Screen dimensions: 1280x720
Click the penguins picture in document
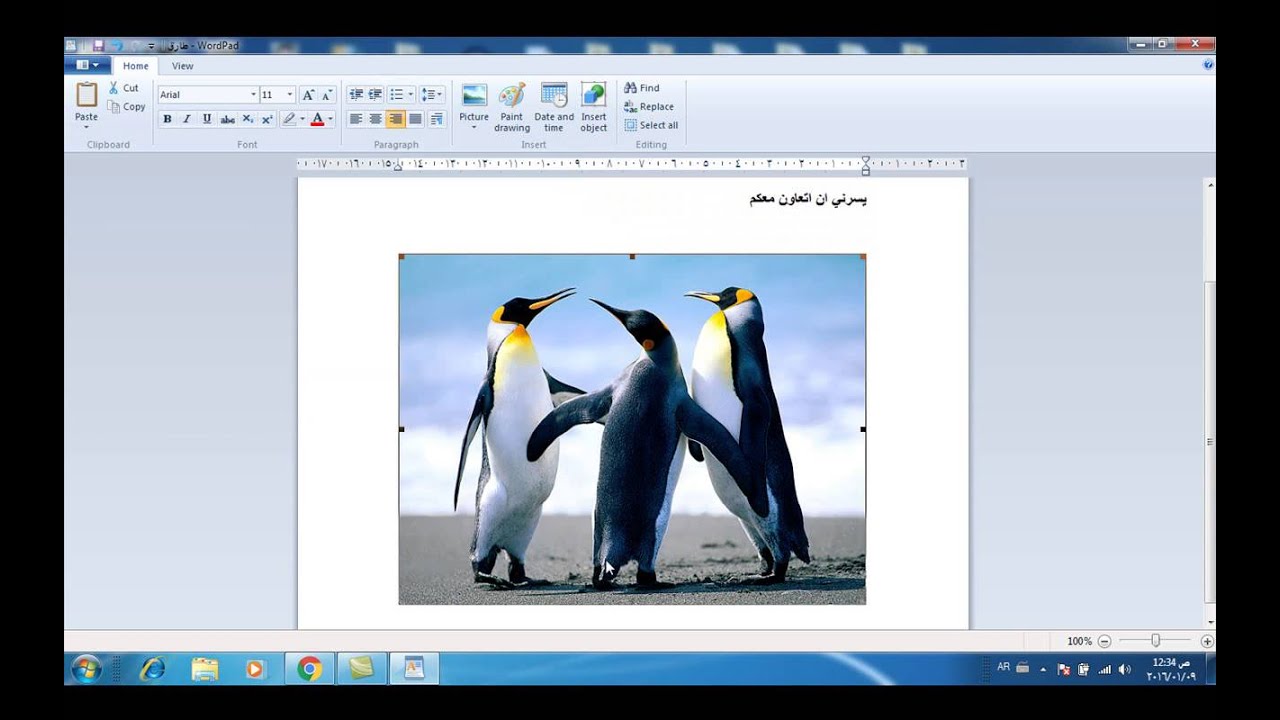(x=632, y=429)
